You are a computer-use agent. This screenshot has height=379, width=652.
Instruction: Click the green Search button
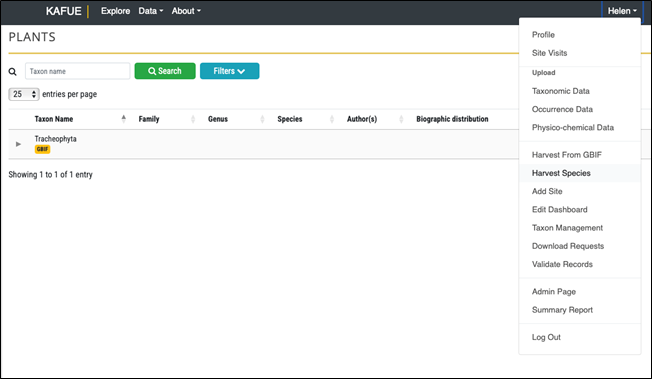pyautogui.click(x=165, y=71)
